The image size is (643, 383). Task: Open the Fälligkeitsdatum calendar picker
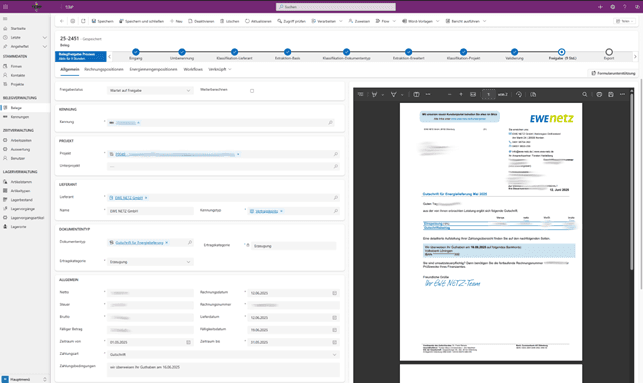(x=334, y=330)
